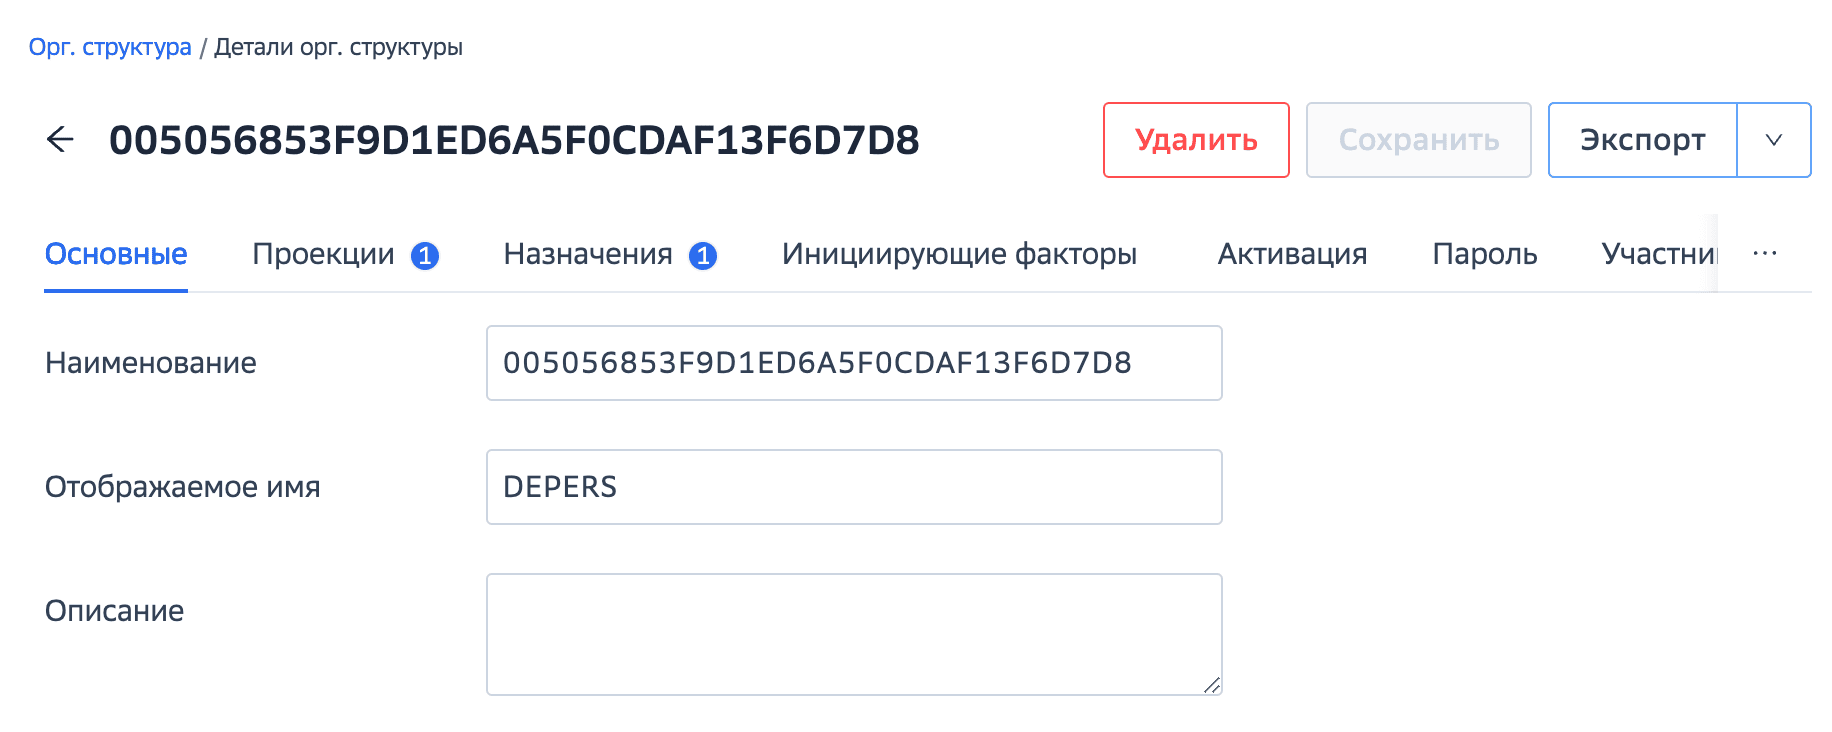Screen dimensions: 1832x732
Task: Click the count badge beside Назначения
Action: point(703,256)
